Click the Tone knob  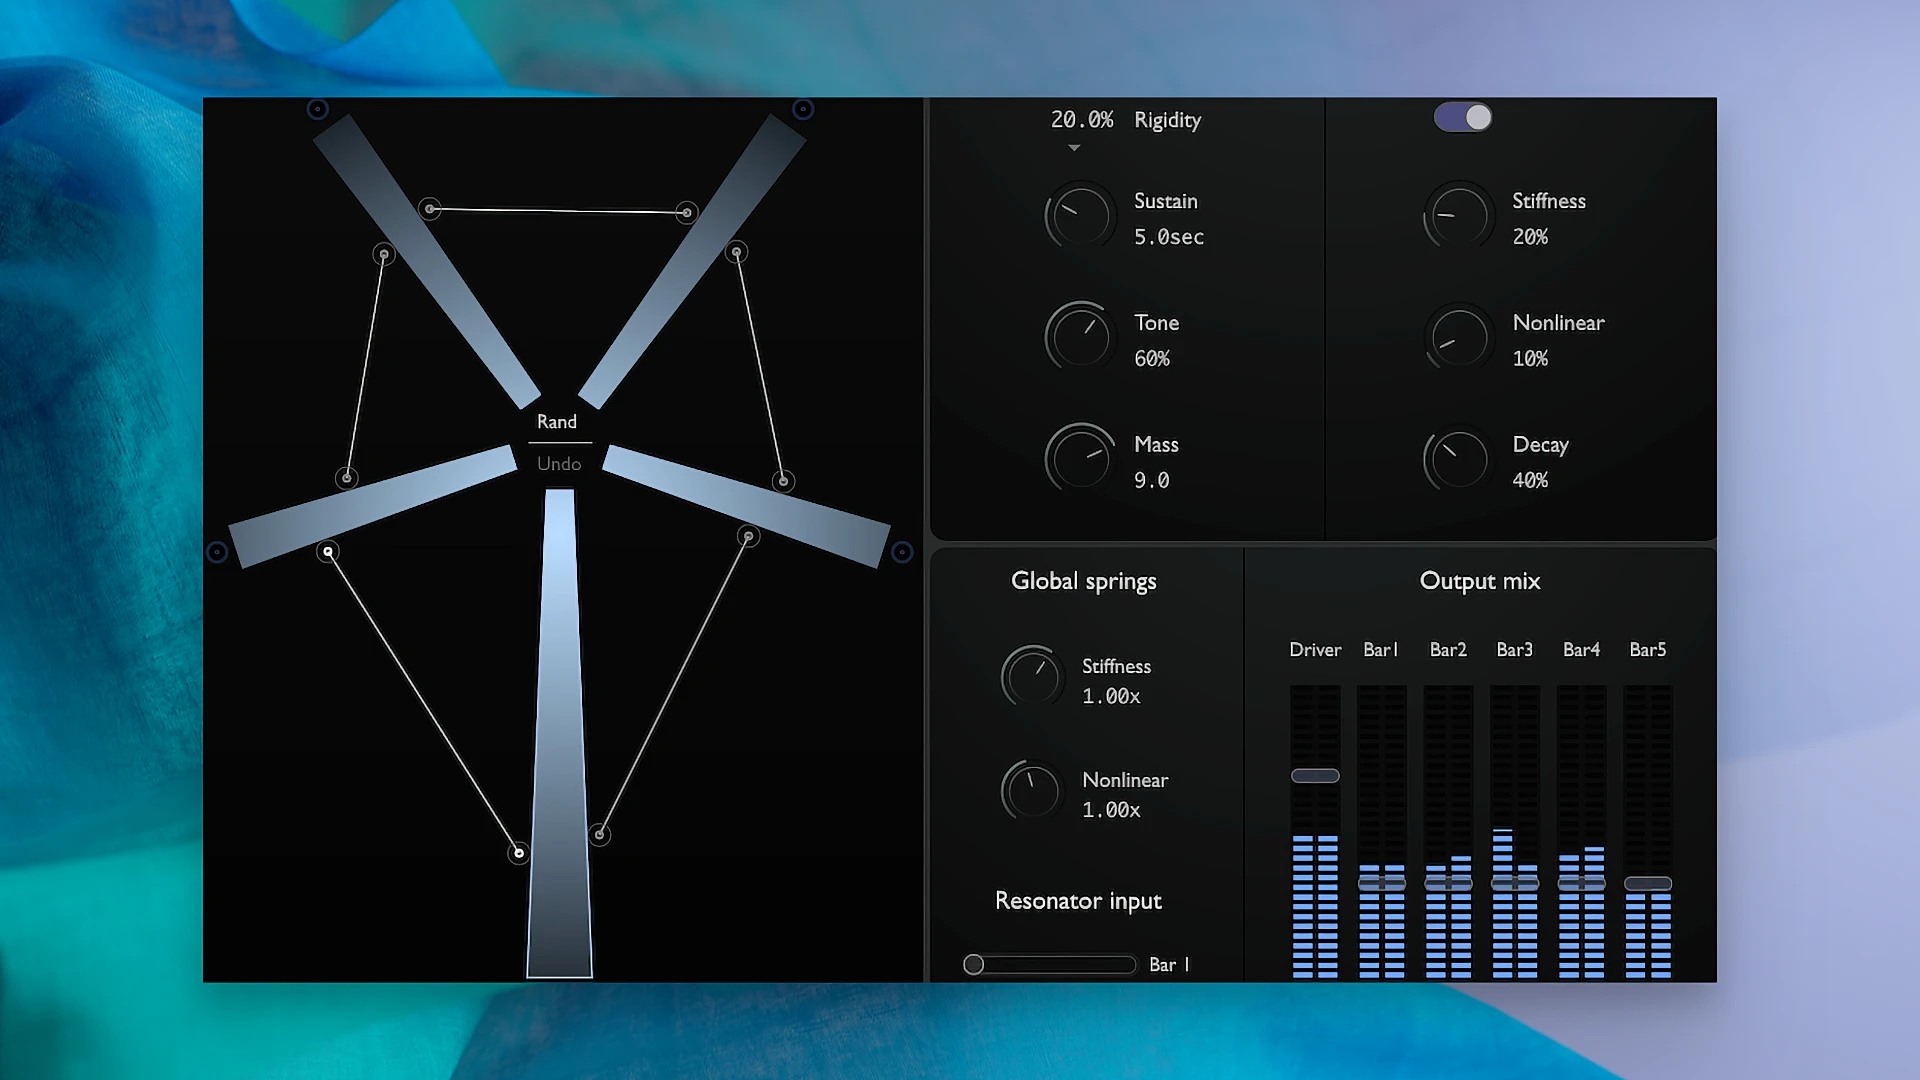1081,338
